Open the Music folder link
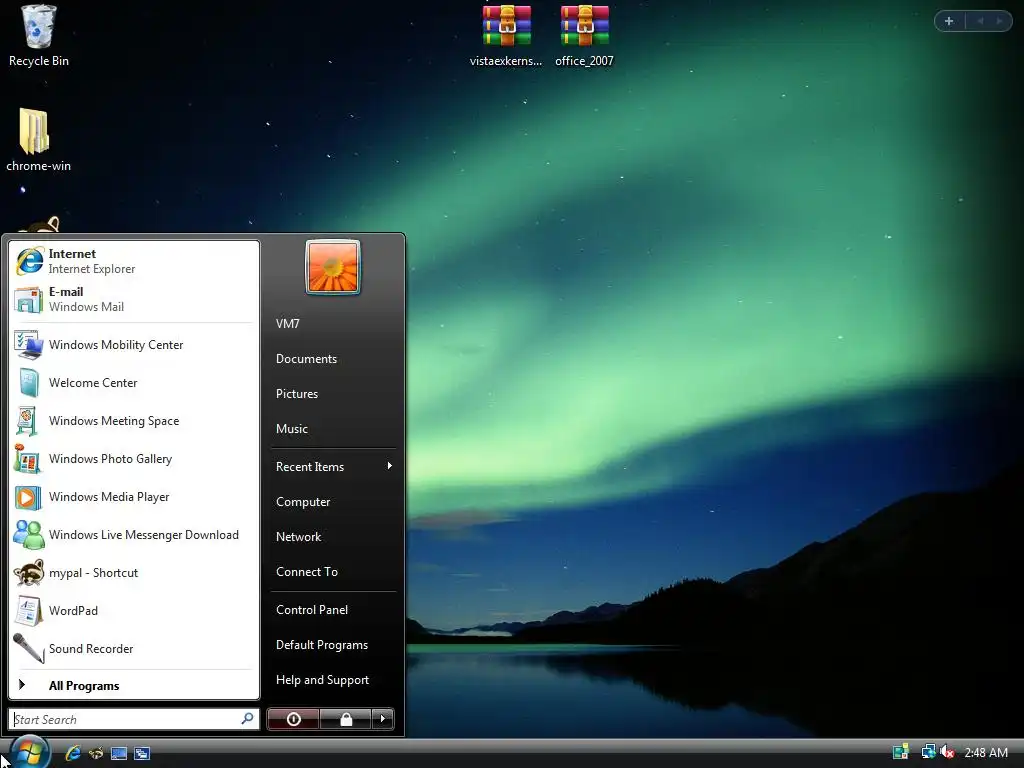This screenshot has height=768, width=1024. [x=333, y=429]
